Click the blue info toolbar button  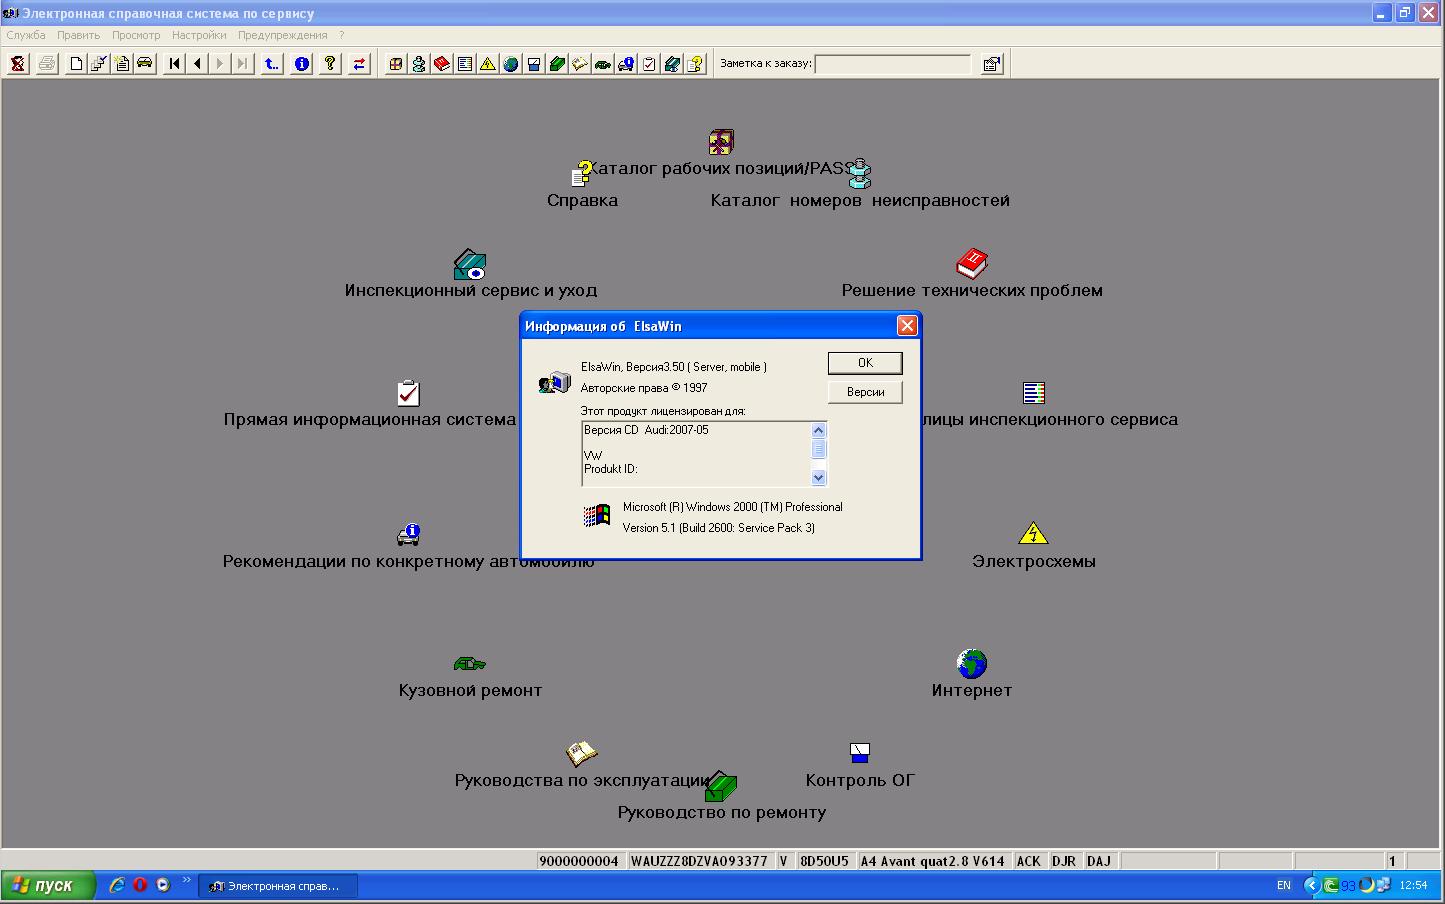[x=301, y=64]
